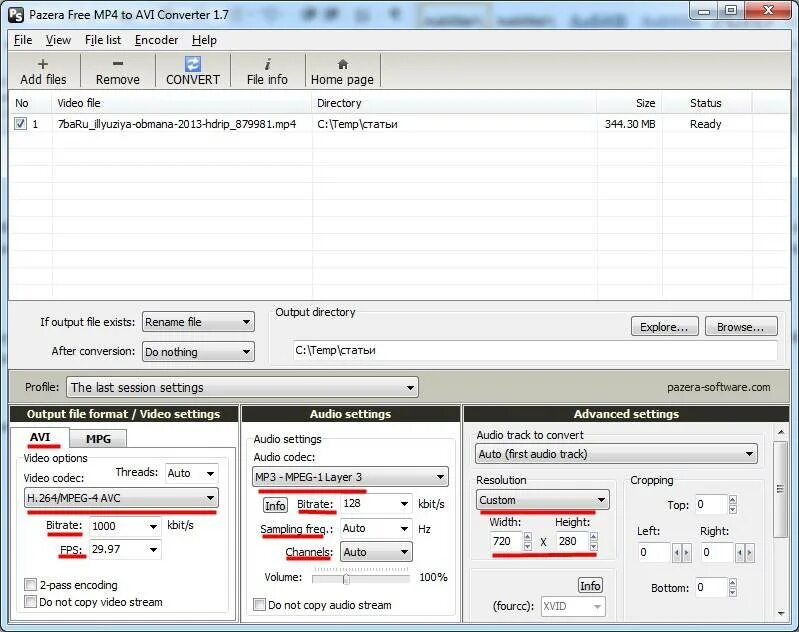Switch to the MPG tab
This screenshot has height=632, width=799.
[98, 439]
